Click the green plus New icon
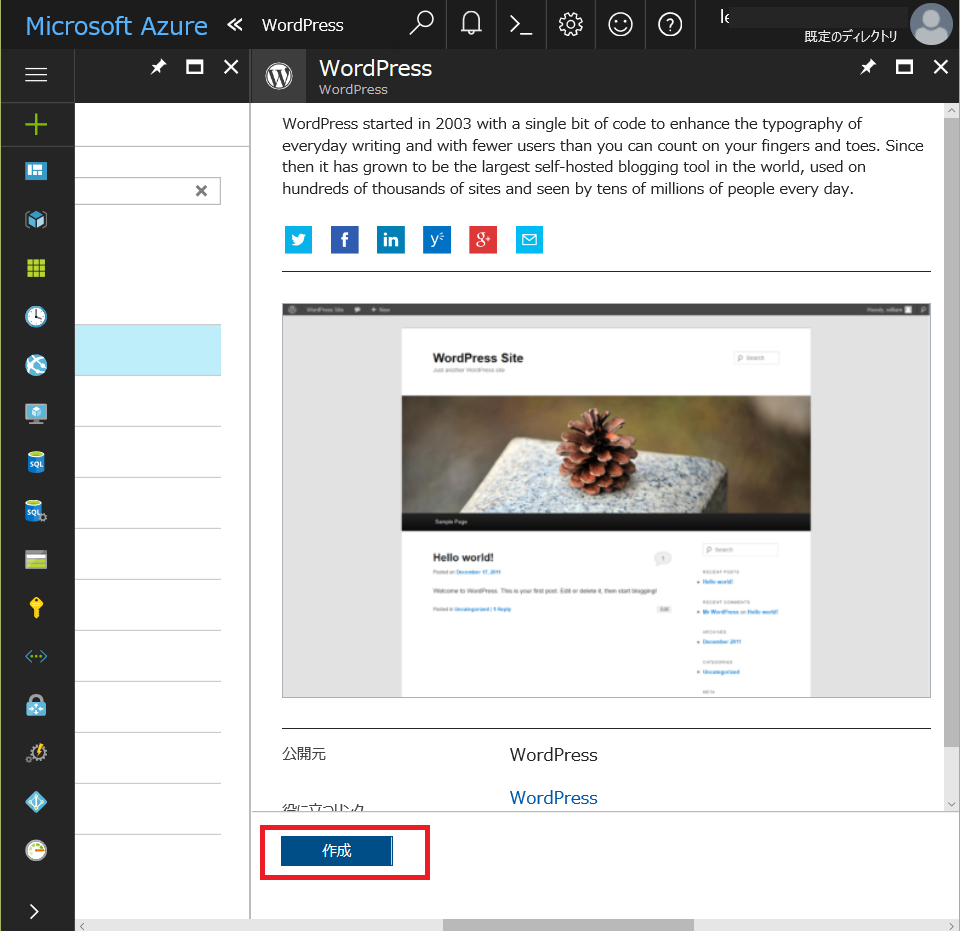The height and width of the screenshot is (931, 960). [x=36, y=124]
